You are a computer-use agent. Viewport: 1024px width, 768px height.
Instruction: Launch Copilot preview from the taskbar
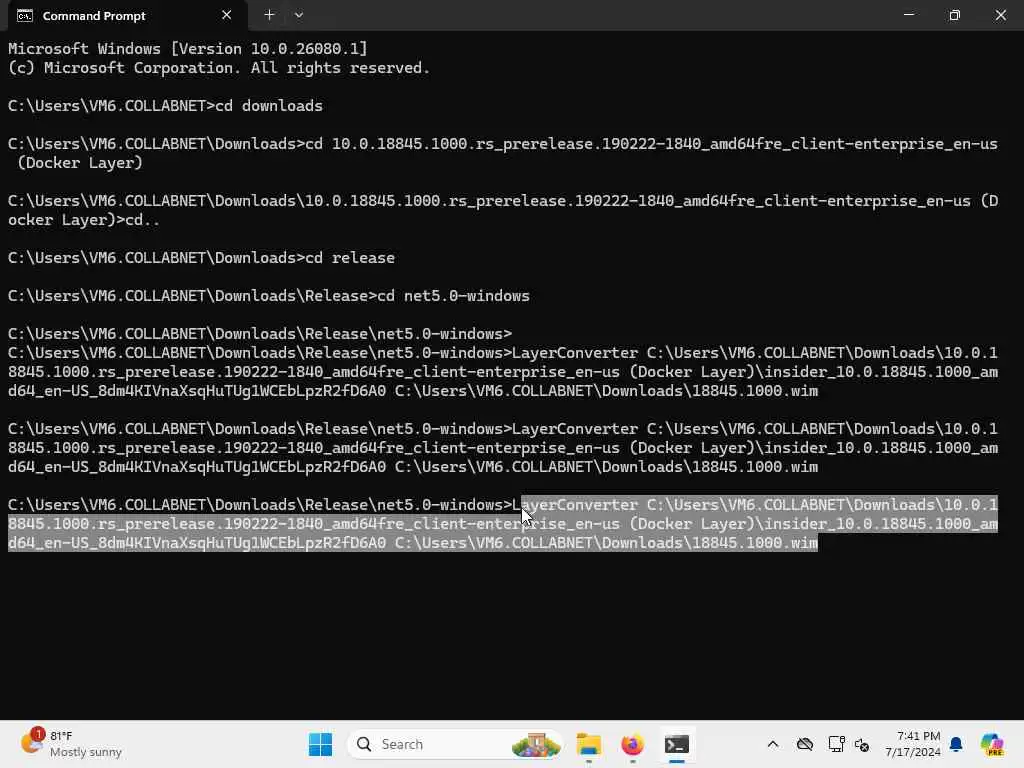[992, 744]
